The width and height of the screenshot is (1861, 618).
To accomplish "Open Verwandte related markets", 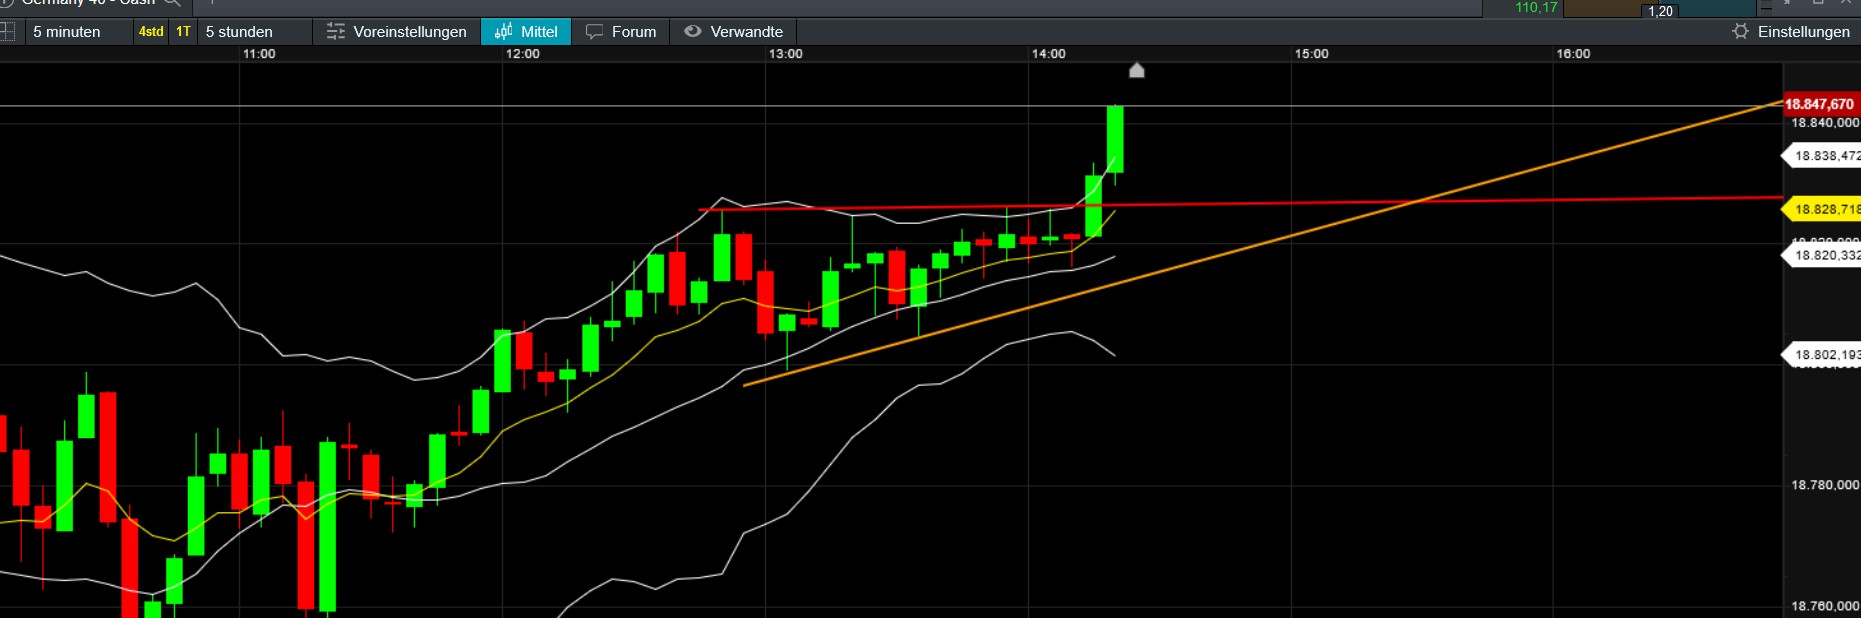I will point(734,32).
